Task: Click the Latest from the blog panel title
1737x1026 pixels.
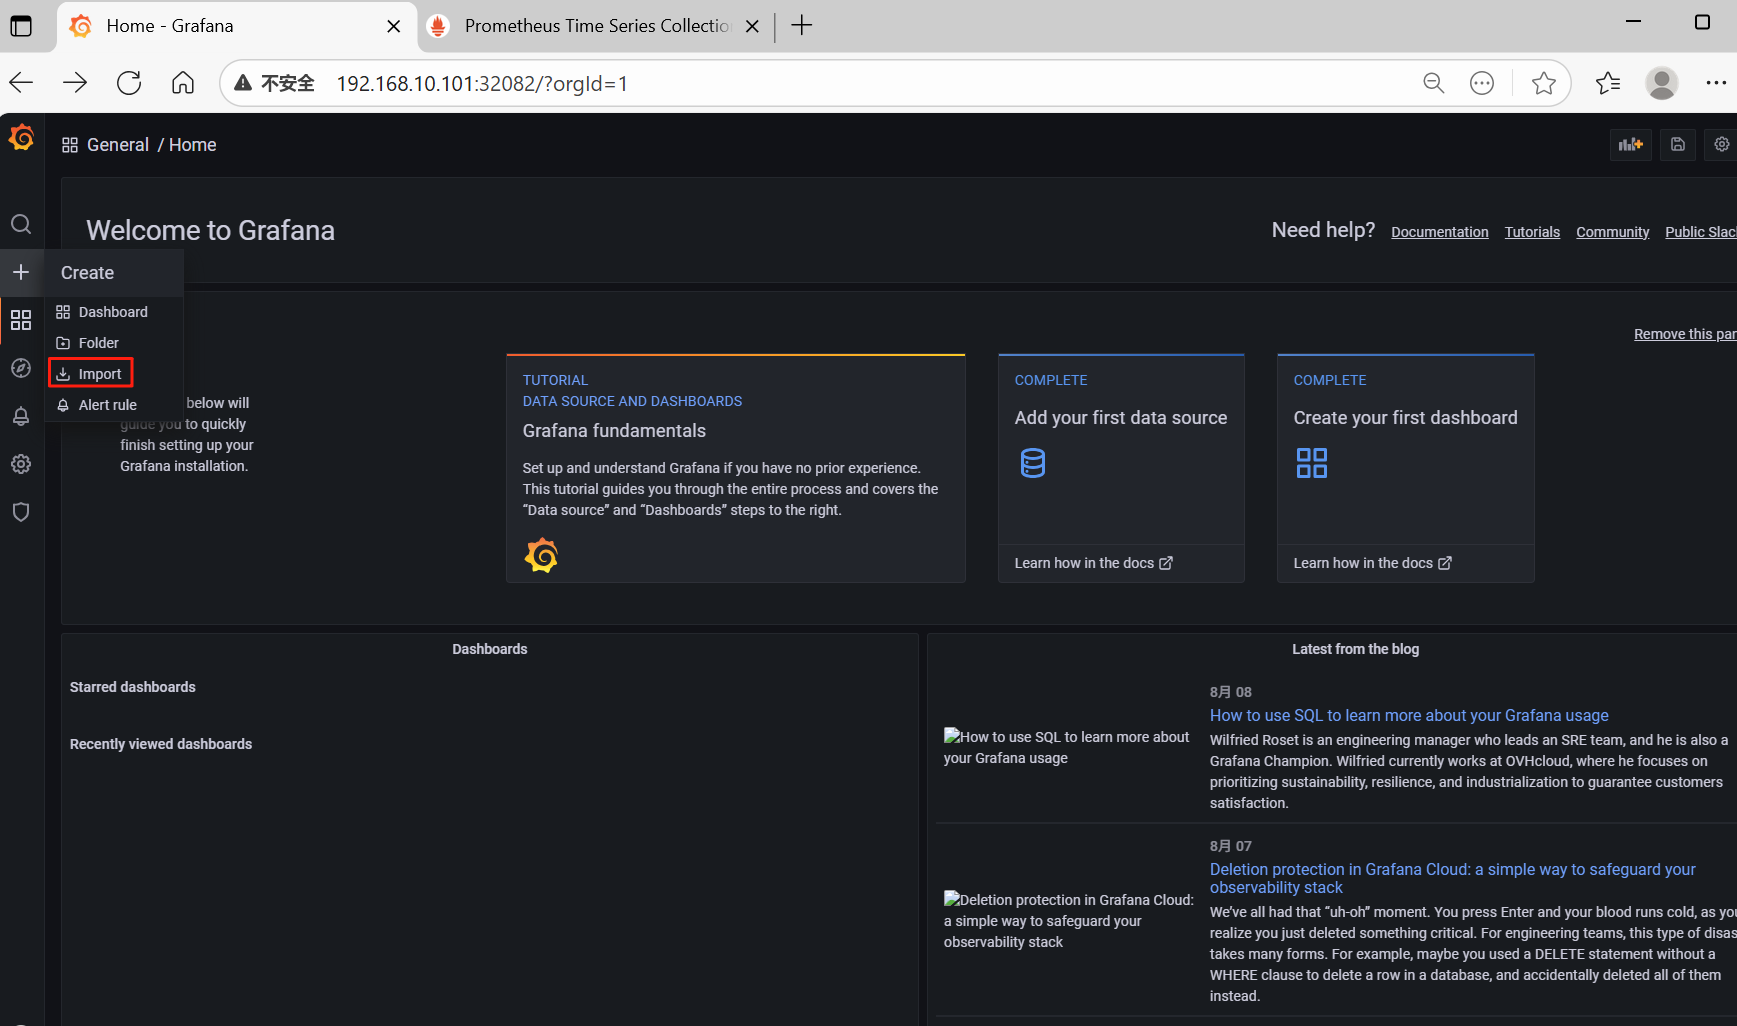Action: point(1355,649)
